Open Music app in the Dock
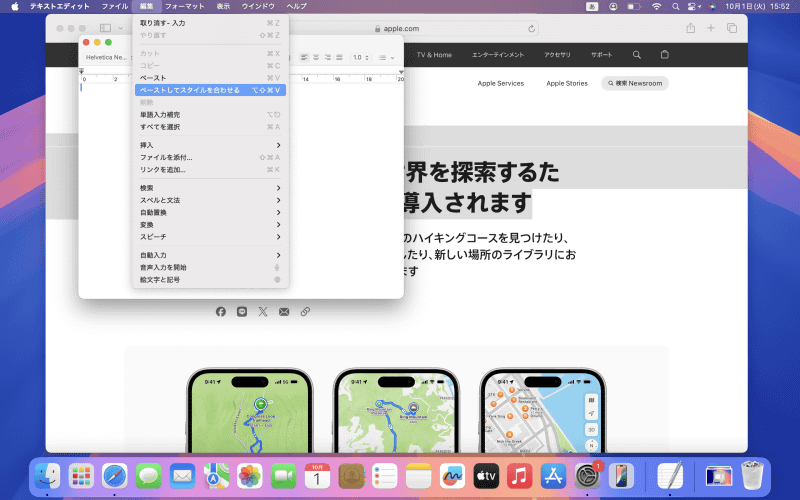800x500 pixels. pyautogui.click(x=519, y=476)
